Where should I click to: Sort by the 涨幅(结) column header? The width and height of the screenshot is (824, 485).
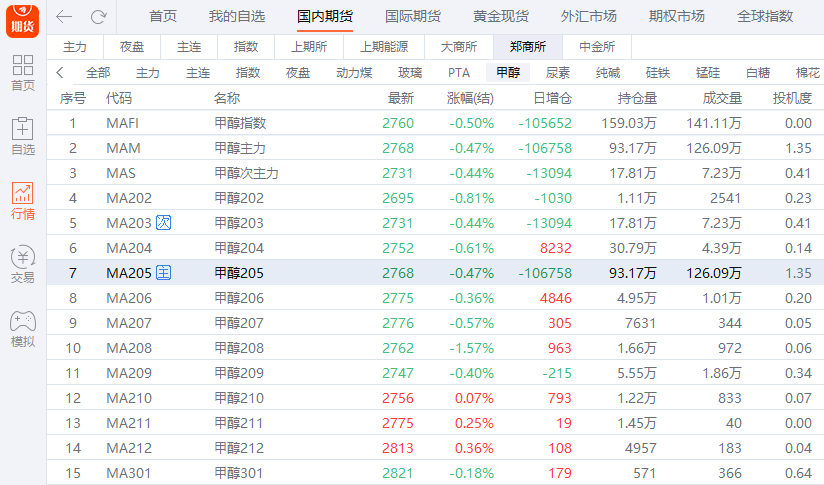point(470,98)
